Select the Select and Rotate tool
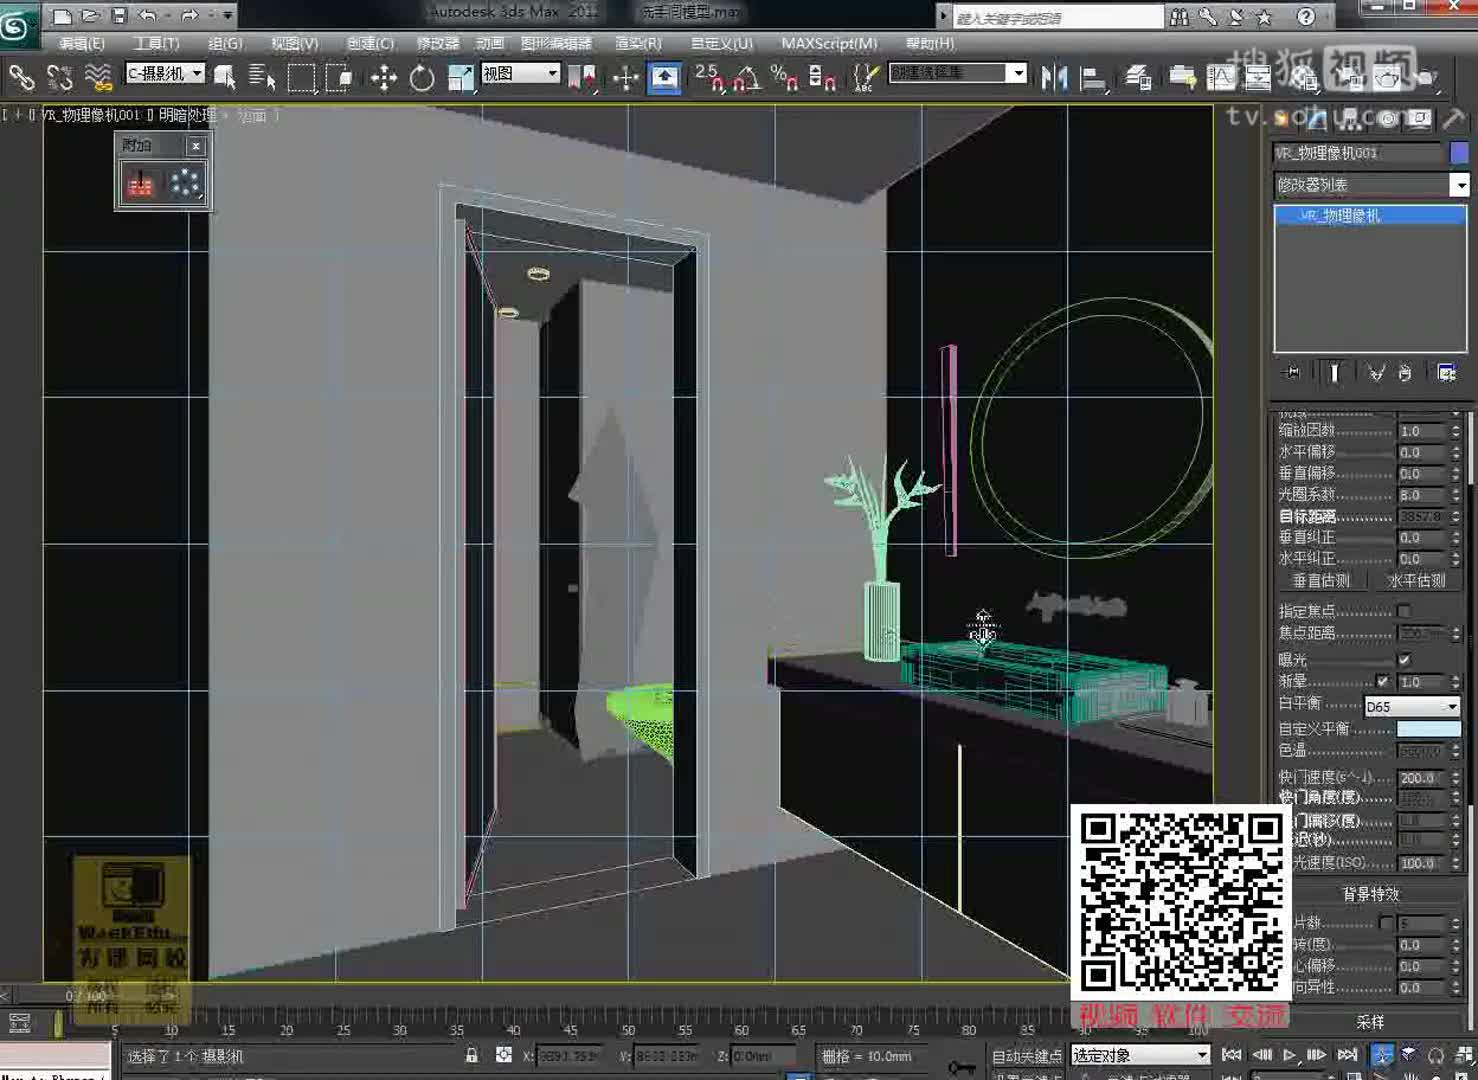Viewport: 1478px width, 1080px height. click(x=422, y=77)
